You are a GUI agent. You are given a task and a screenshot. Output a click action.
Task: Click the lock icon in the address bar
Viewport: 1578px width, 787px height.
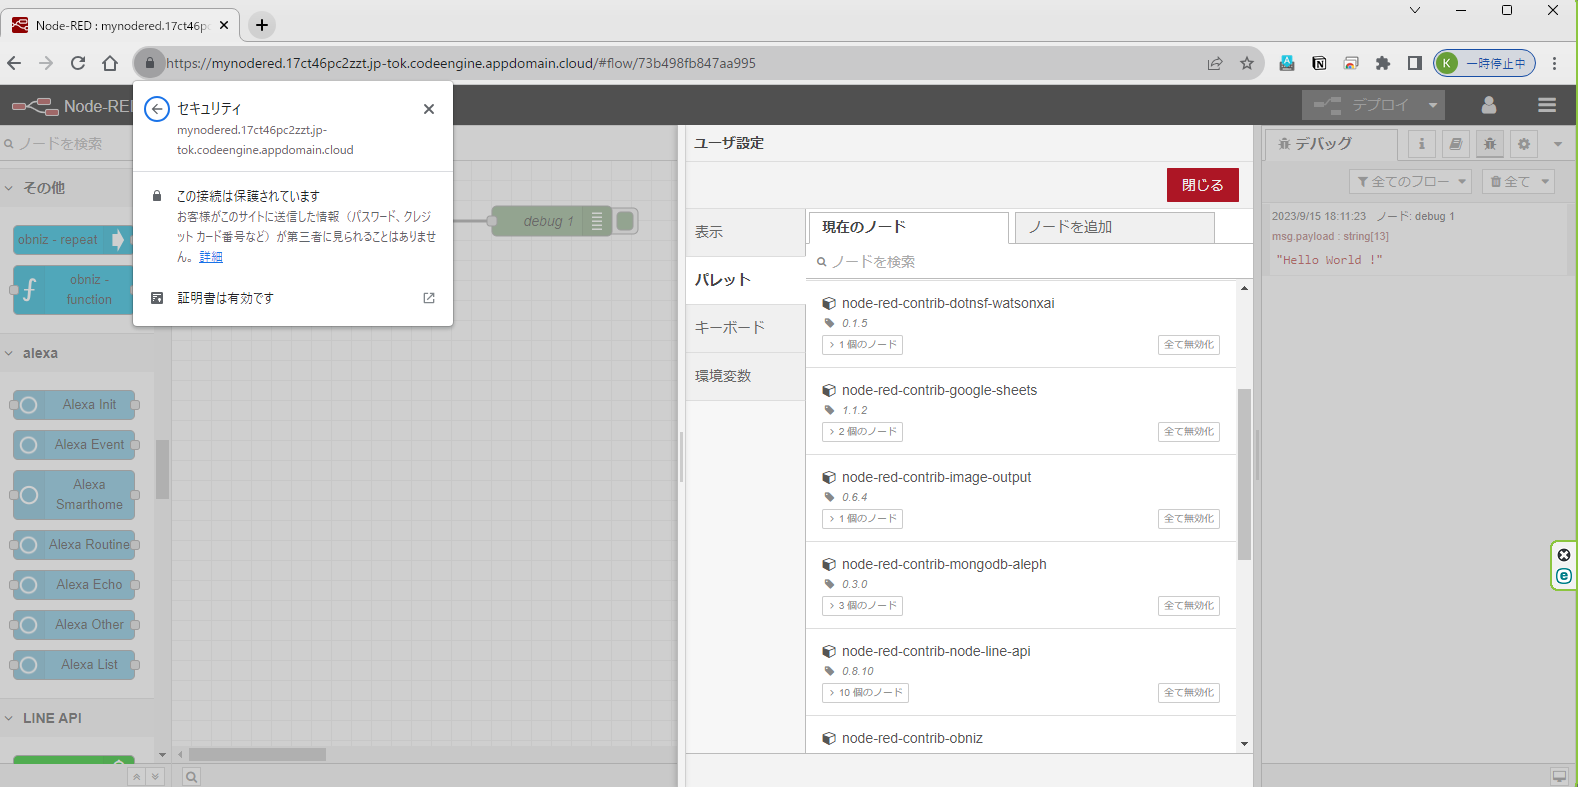[150, 63]
